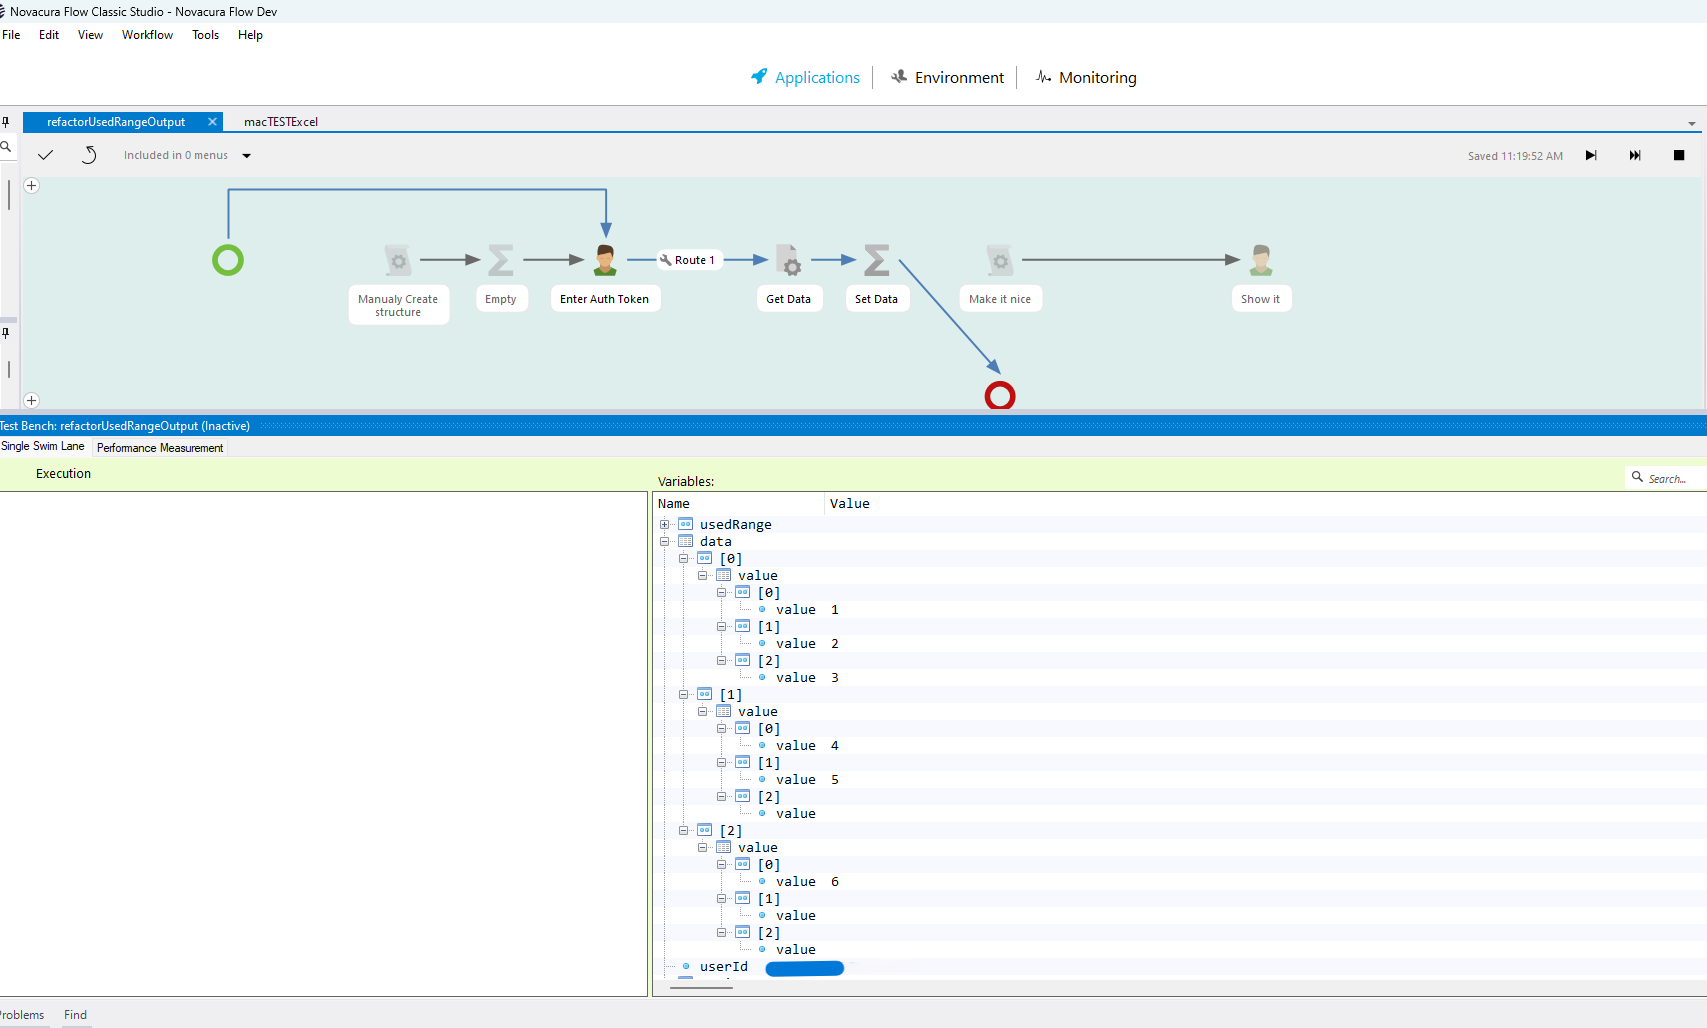Collapse the [1] node containing value 5
Image resolution: width=1707 pixels, height=1028 pixels.
(x=722, y=763)
